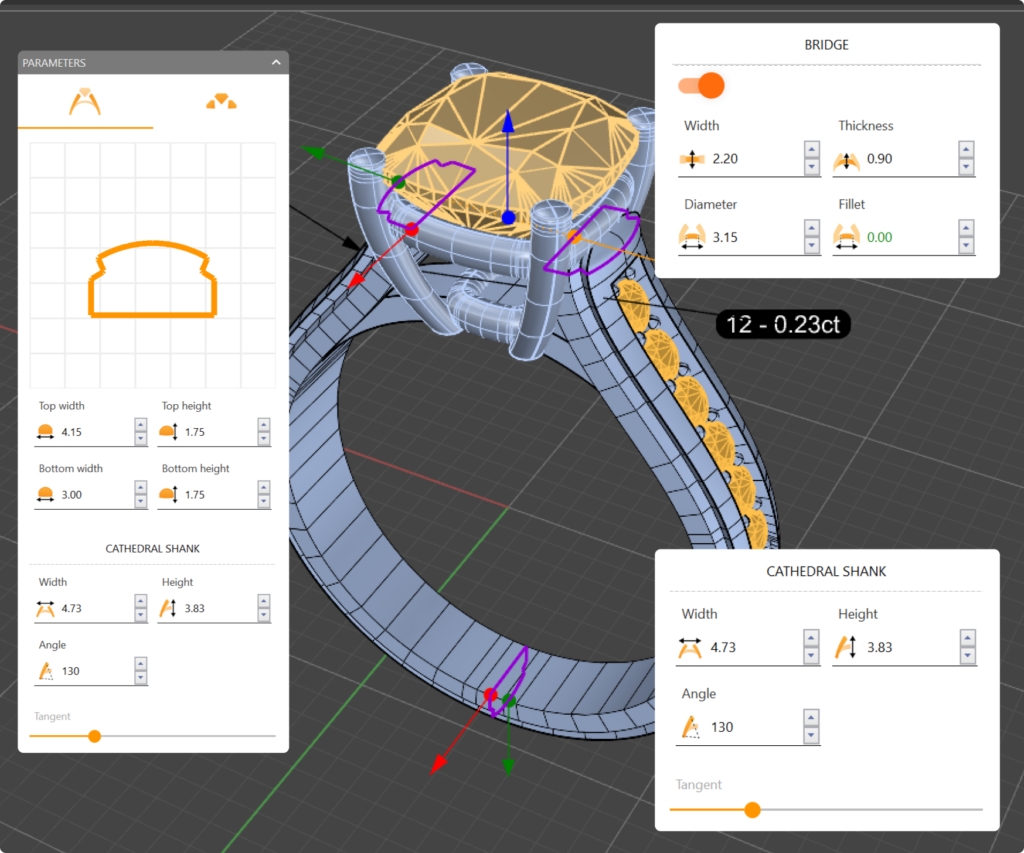The image size is (1024, 853).
Task: Switch to the three-stone settings tab
Action: click(221, 102)
